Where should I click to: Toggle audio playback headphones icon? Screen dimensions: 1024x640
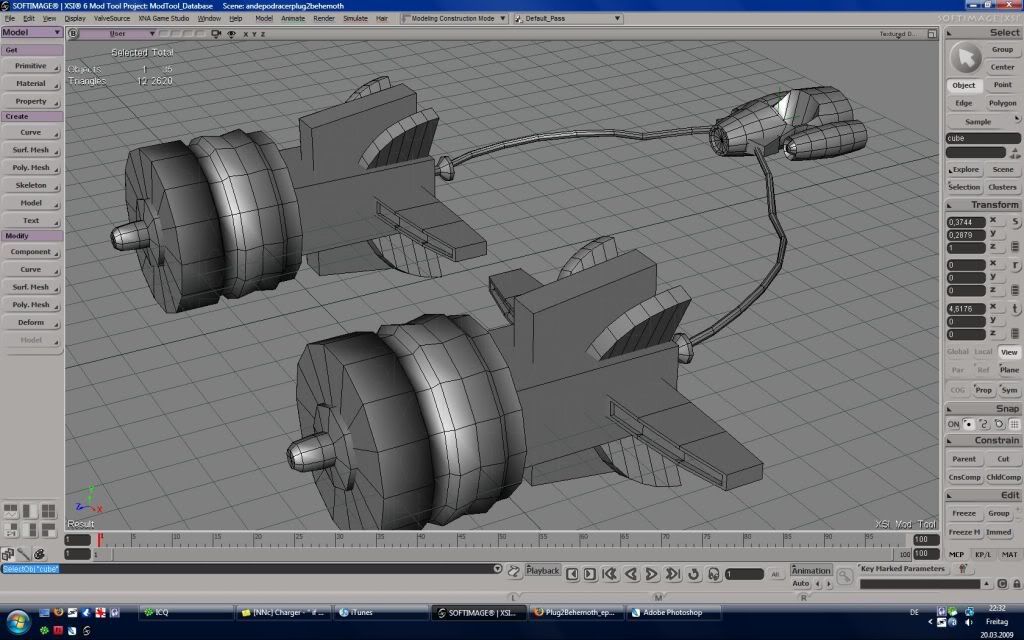click(713, 574)
